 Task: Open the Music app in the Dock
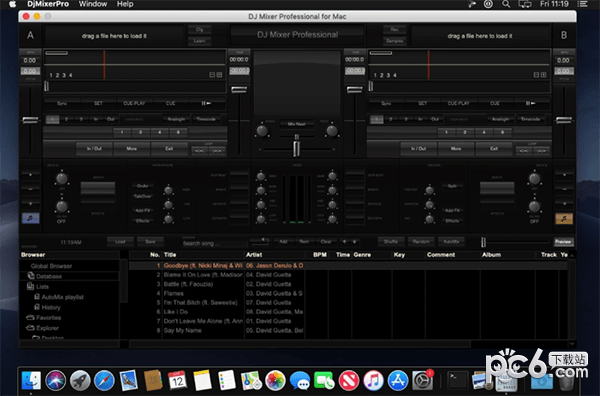click(373, 380)
